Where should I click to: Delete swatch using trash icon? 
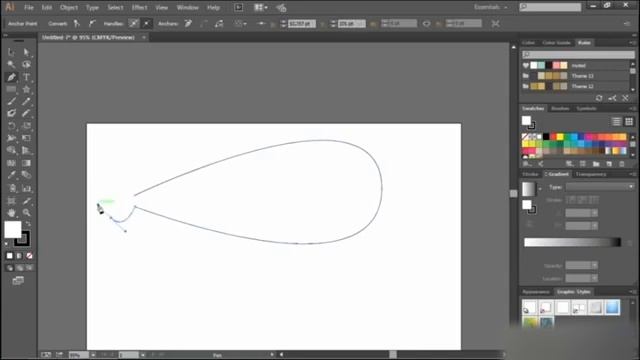click(x=622, y=164)
